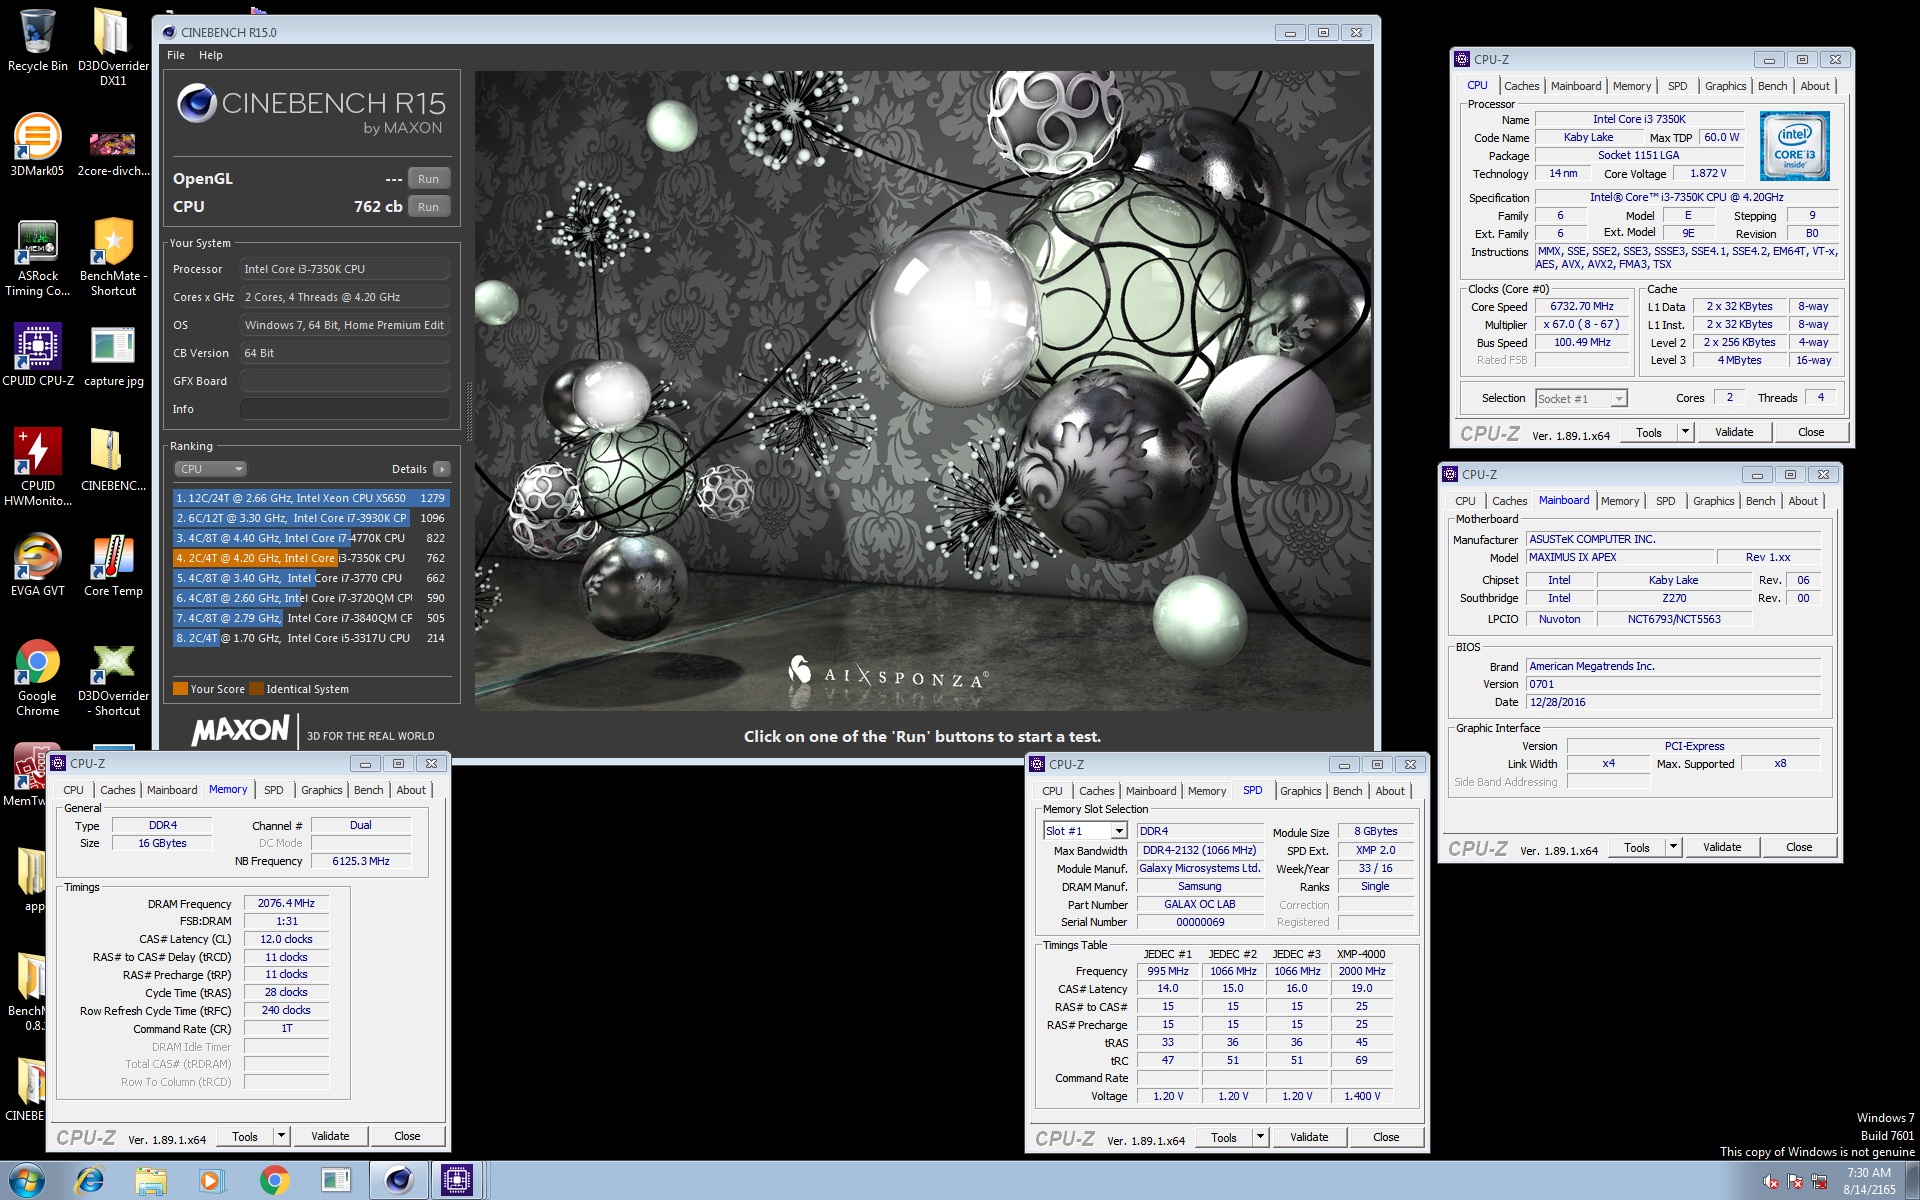The height and width of the screenshot is (1200, 1920).
Task: Select SPD tab in CPU-Z Memory window
Action: pyautogui.click(x=273, y=790)
